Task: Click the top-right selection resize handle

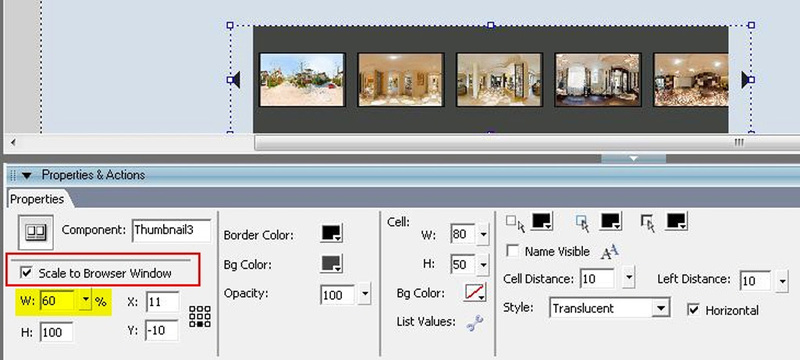Action: tap(751, 24)
